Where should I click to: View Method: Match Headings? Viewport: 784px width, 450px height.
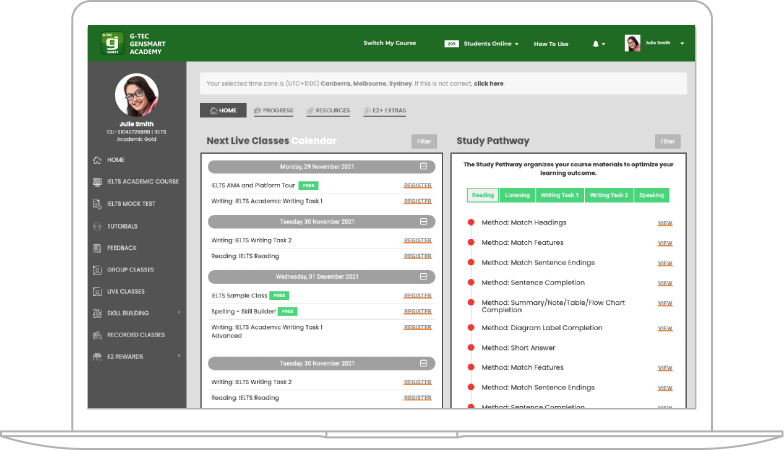point(665,223)
